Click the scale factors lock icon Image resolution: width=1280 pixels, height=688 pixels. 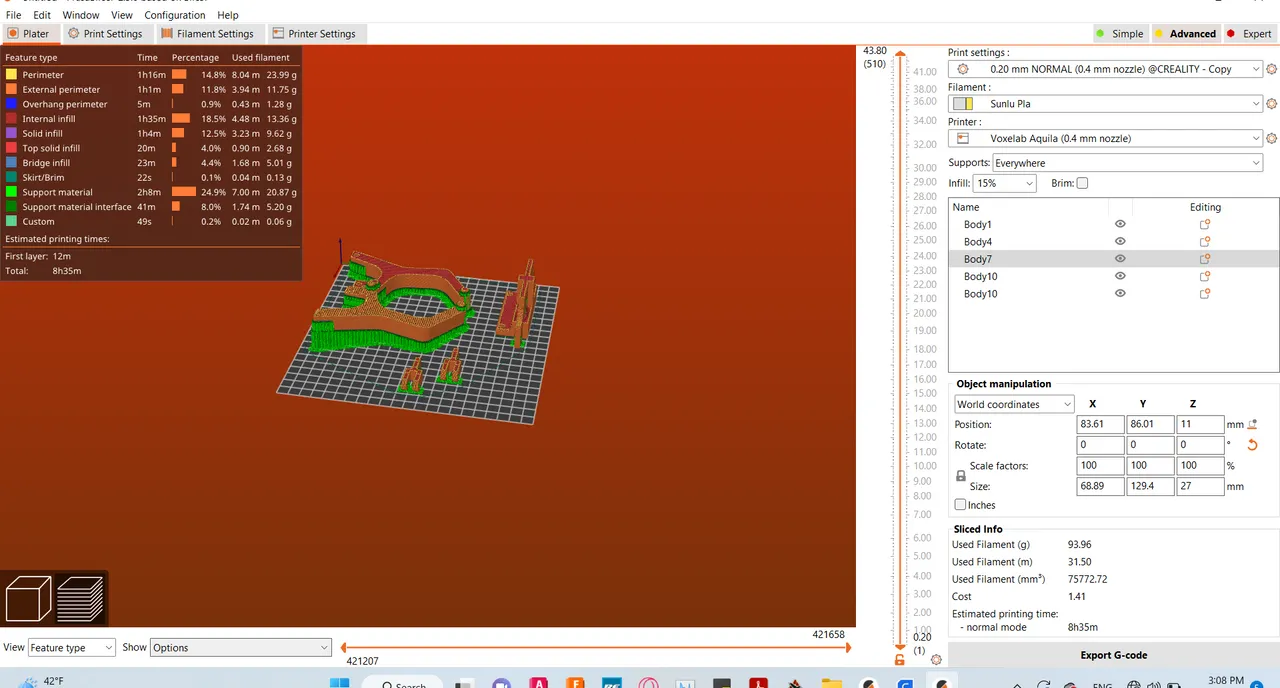(961, 476)
